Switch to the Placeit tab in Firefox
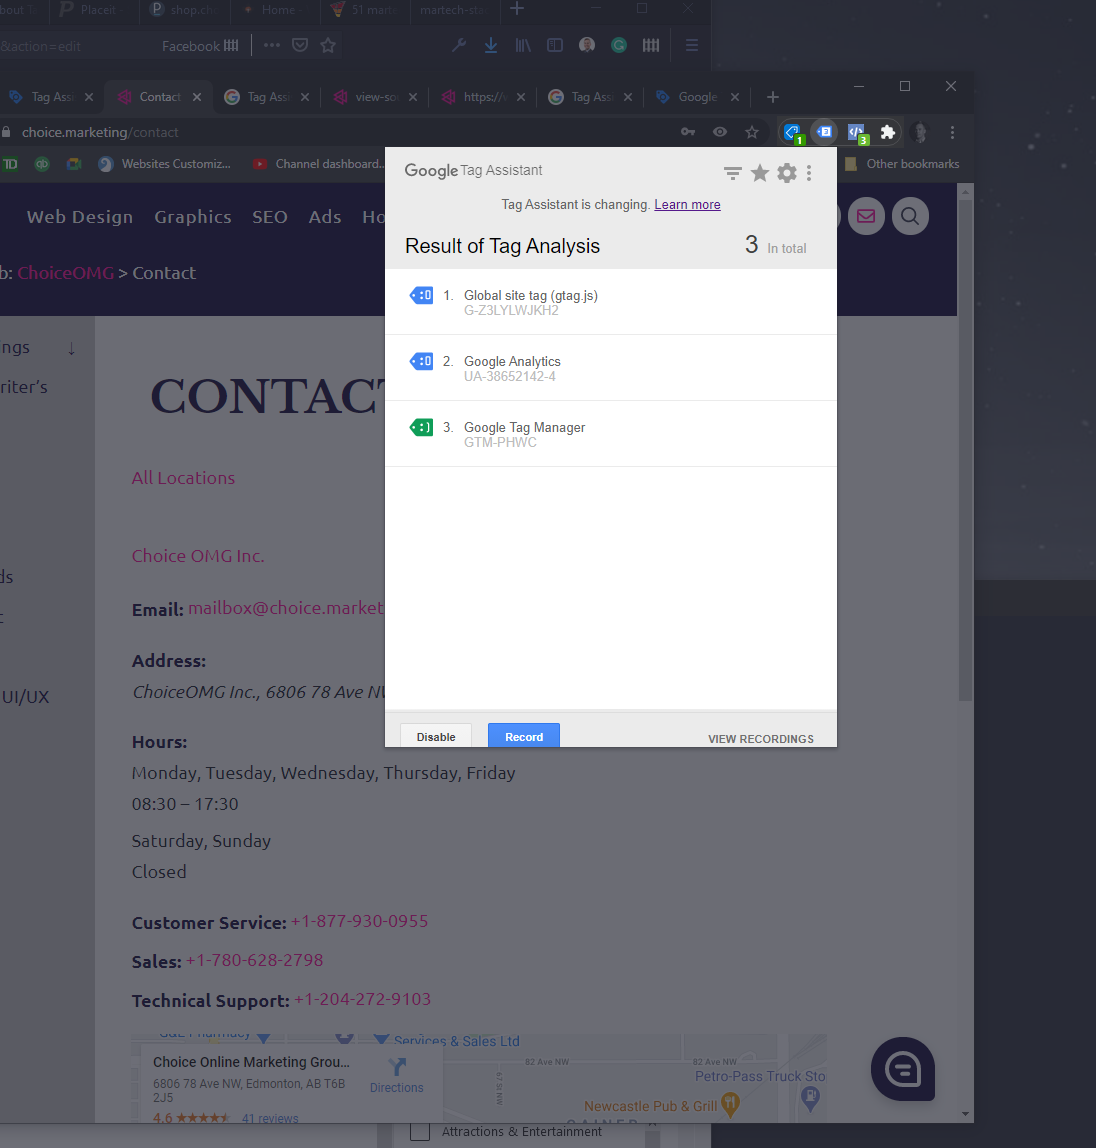The width and height of the screenshot is (1096, 1148). [95, 10]
